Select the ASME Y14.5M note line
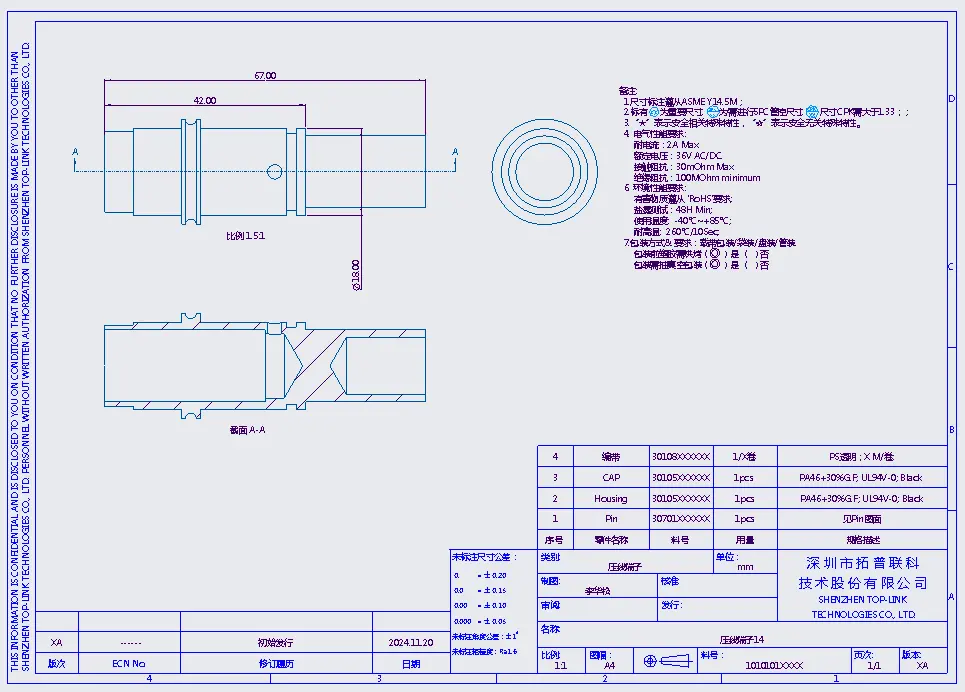Screen dimensions: 965x692 pos(680,101)
